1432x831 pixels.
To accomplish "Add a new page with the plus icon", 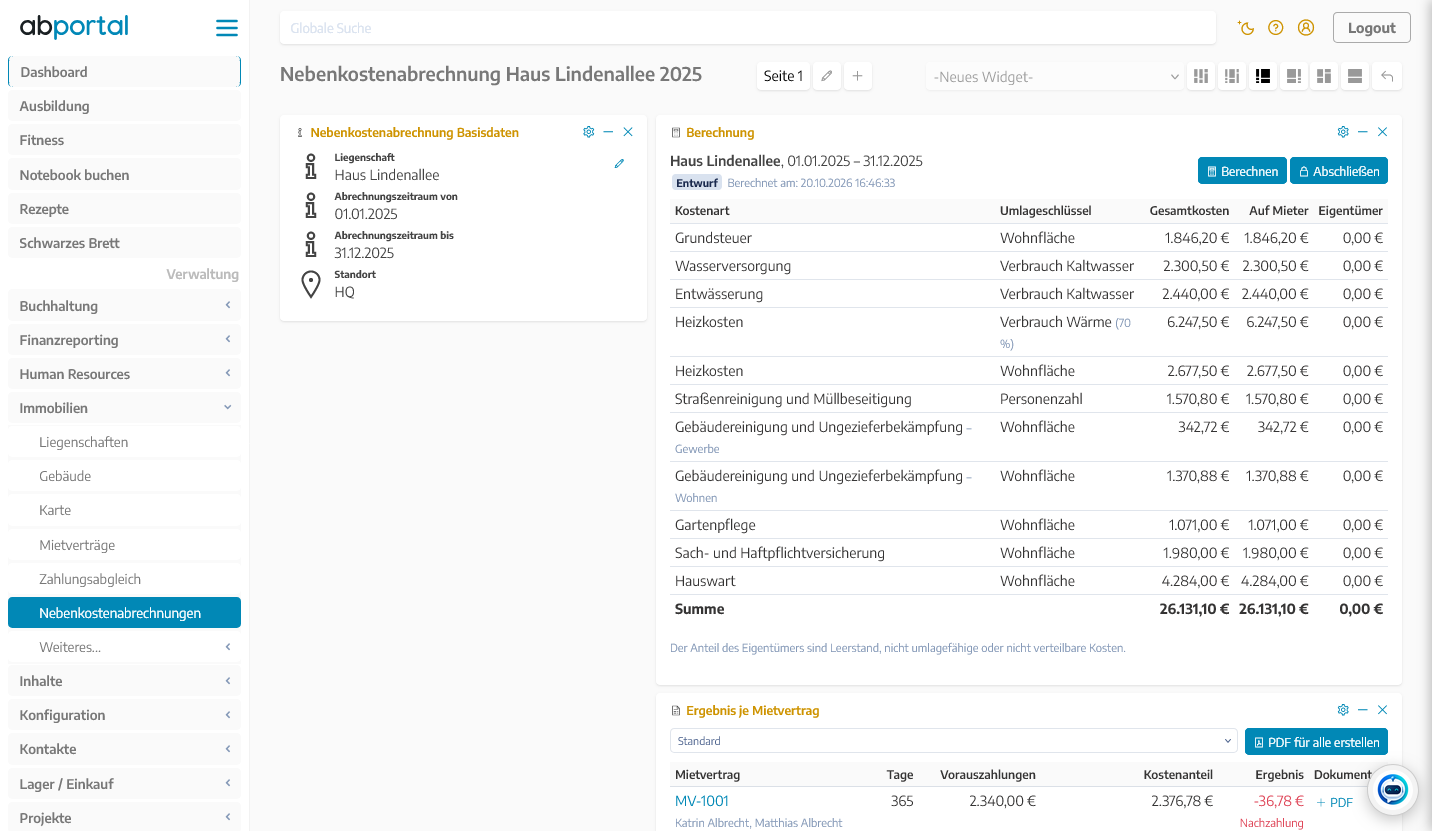I will click(858, 76).
